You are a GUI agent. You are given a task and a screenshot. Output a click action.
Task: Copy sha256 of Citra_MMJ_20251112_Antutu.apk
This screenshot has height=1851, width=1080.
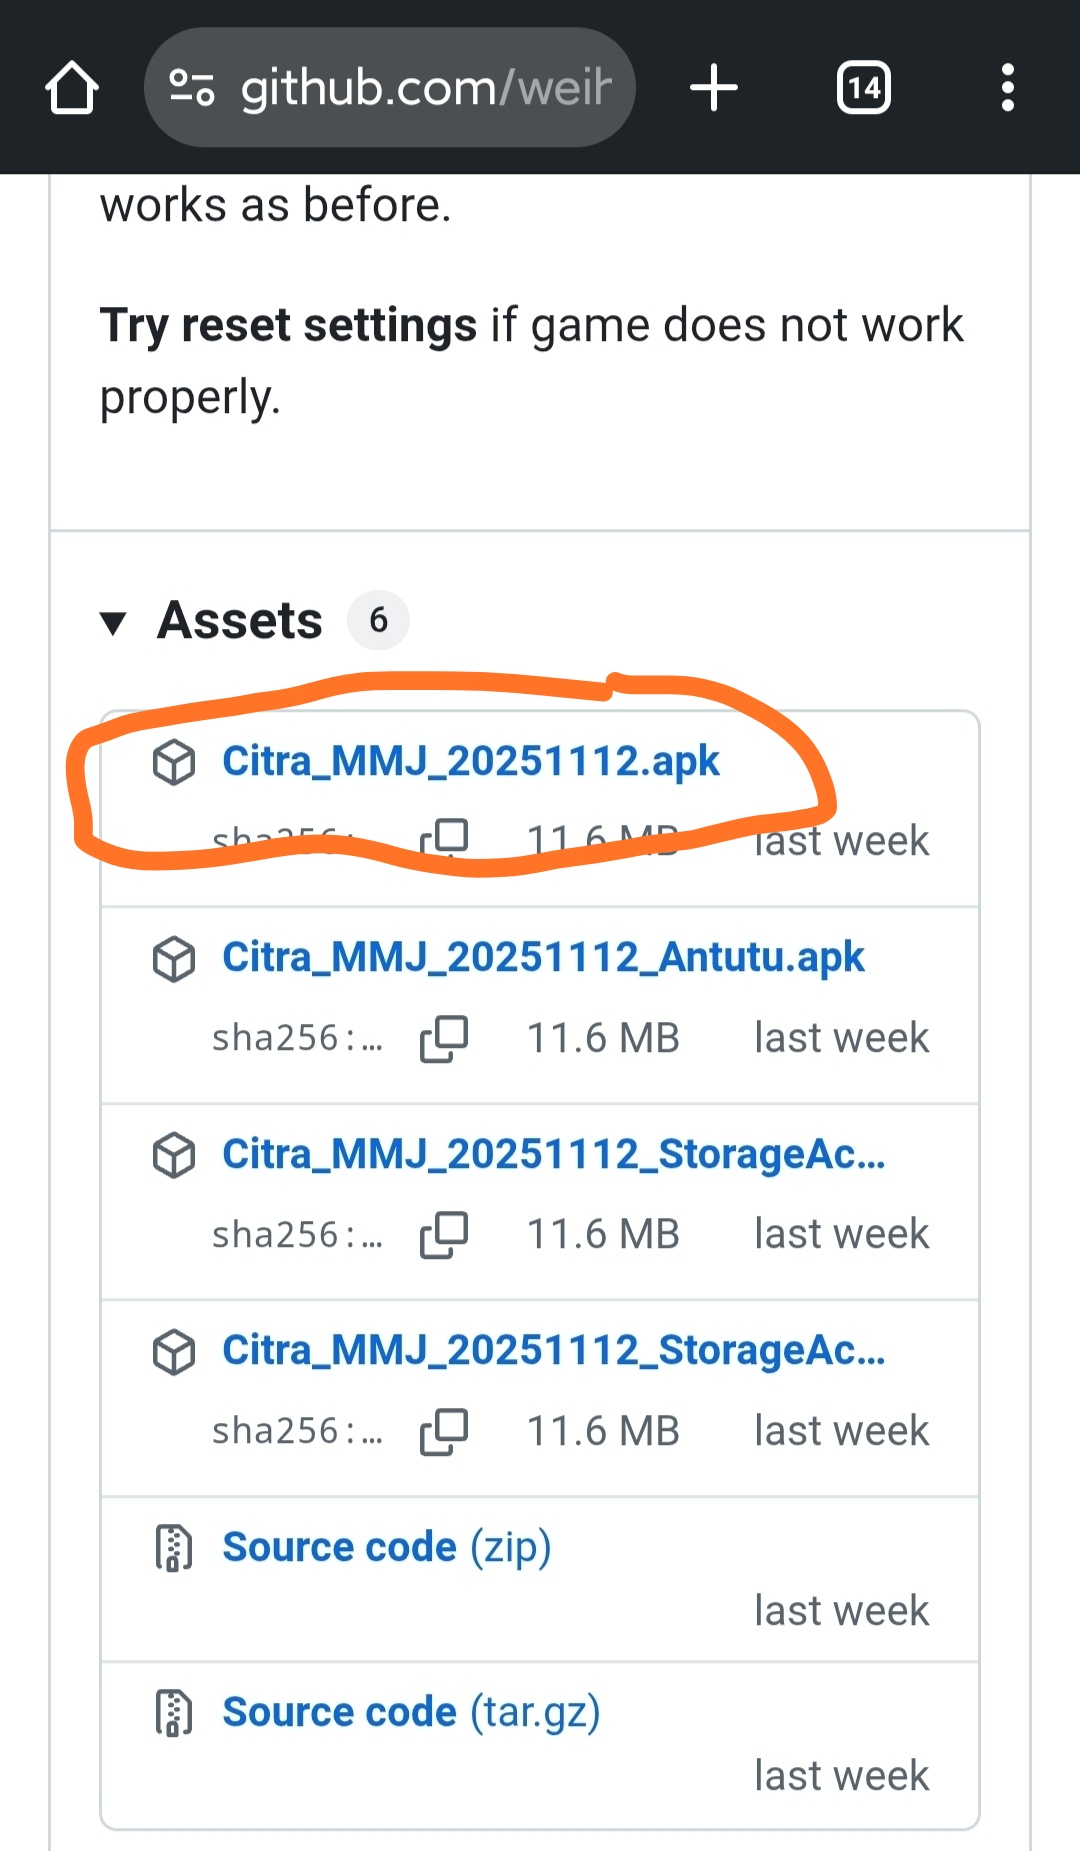(x=444, y=1038)
